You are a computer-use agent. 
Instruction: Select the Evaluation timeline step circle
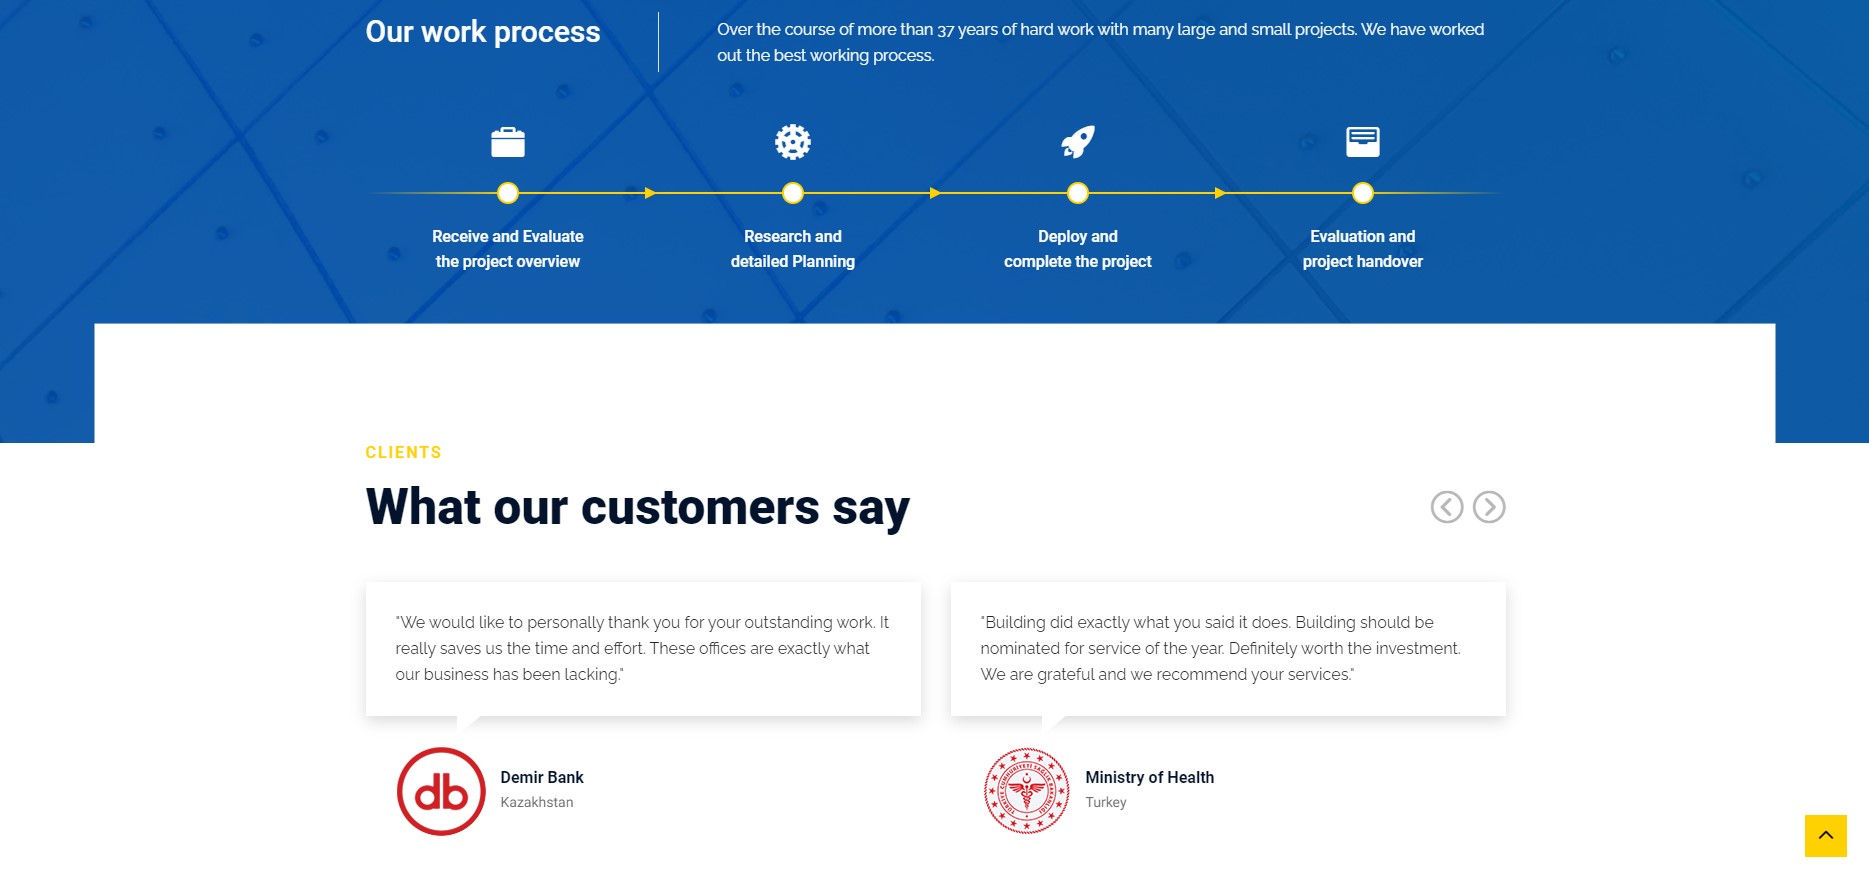pos(1363,193)
